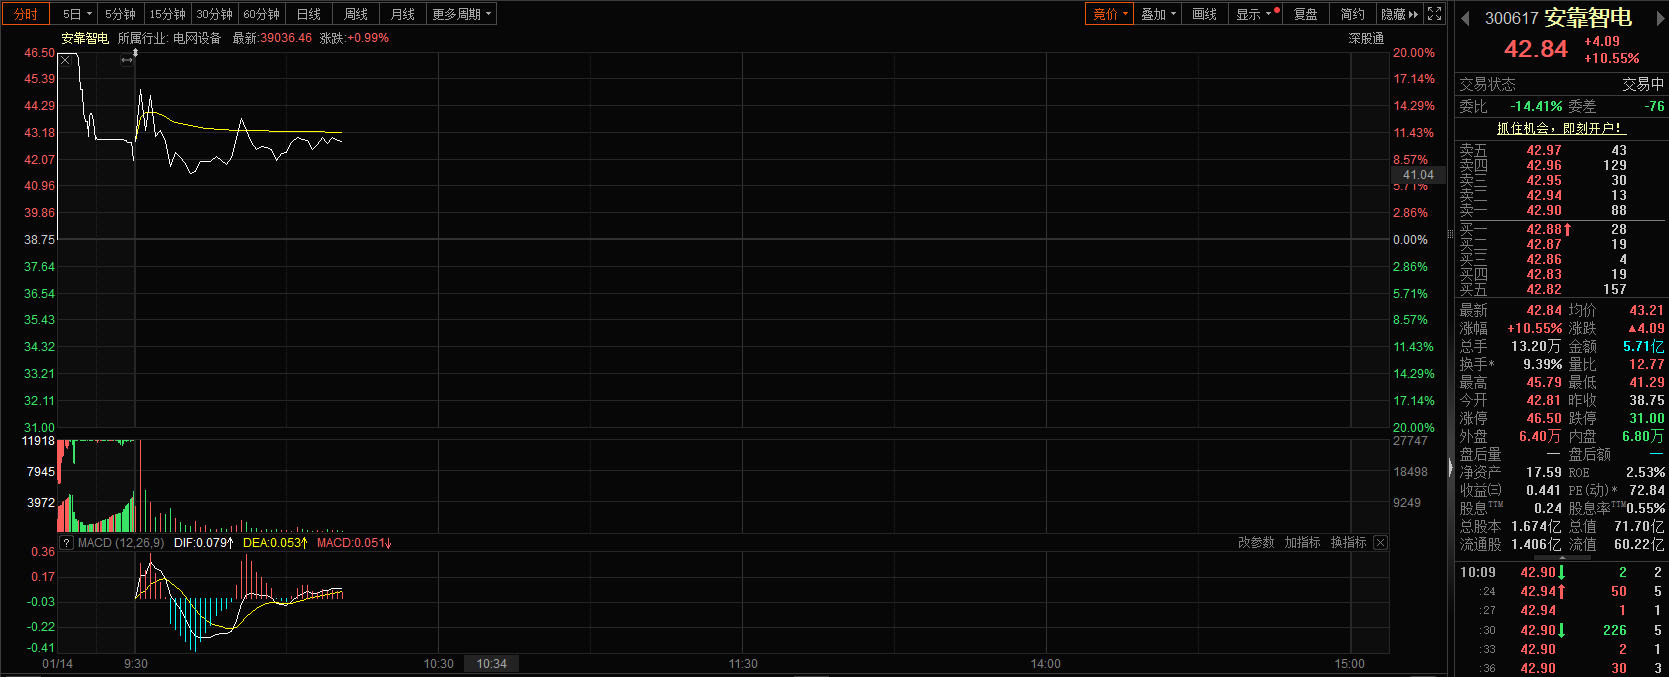
Task: Open the 5日 period dropdown
Action: (x=77, y=14)
